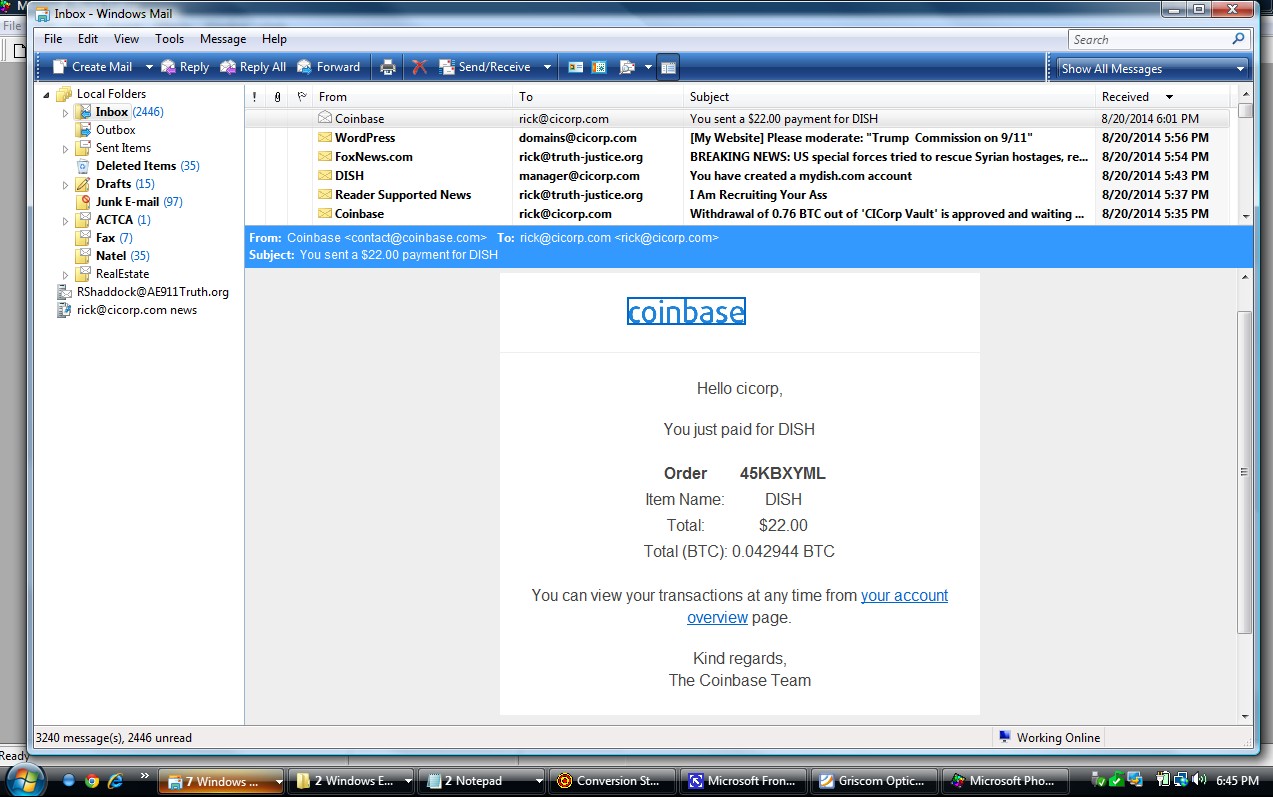1273x797 pixels.
Task: Select the ACTCA folder
Action: 115,220
